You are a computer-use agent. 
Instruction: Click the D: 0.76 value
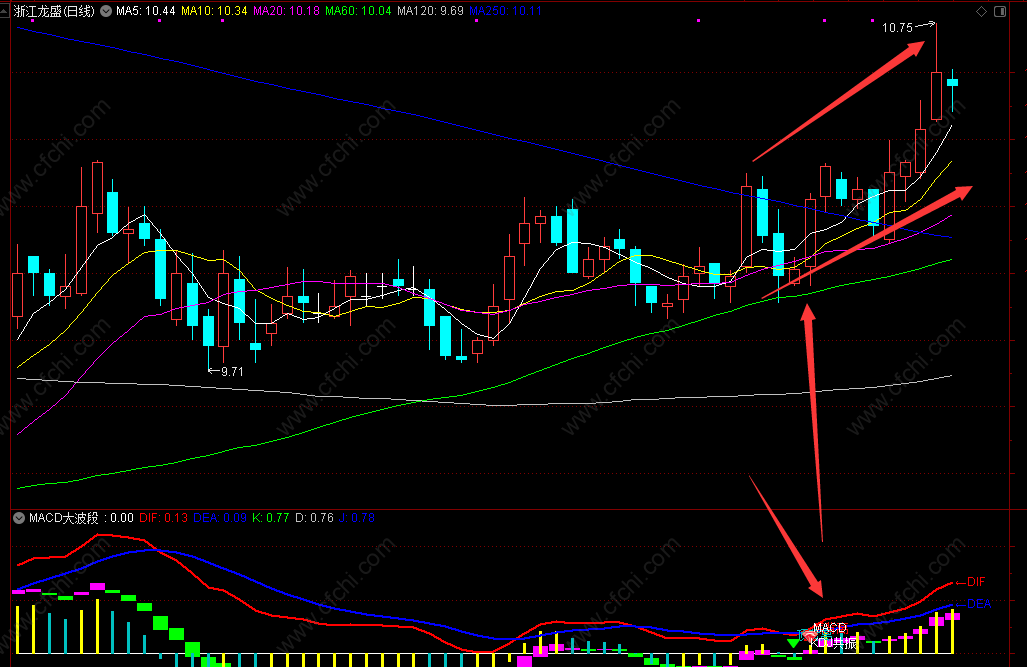tap(314, 518)
